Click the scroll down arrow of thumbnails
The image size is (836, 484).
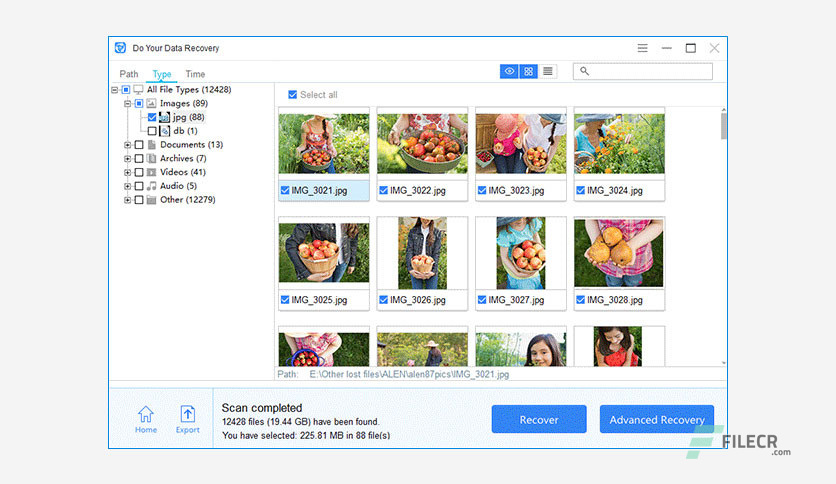[x=724, y=363]
